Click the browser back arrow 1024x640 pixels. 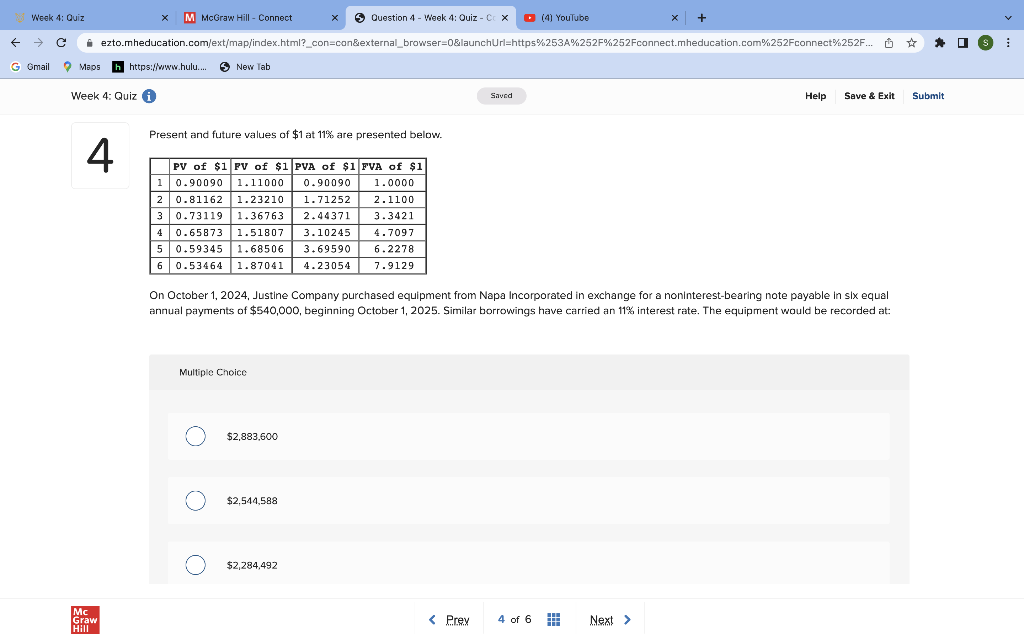[x=16, y=42]
